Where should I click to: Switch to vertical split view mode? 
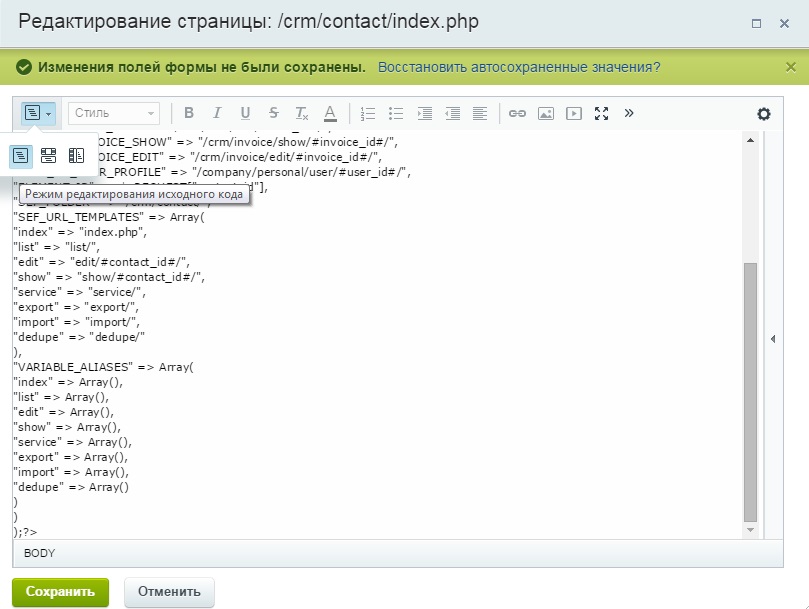coord(76,155)
